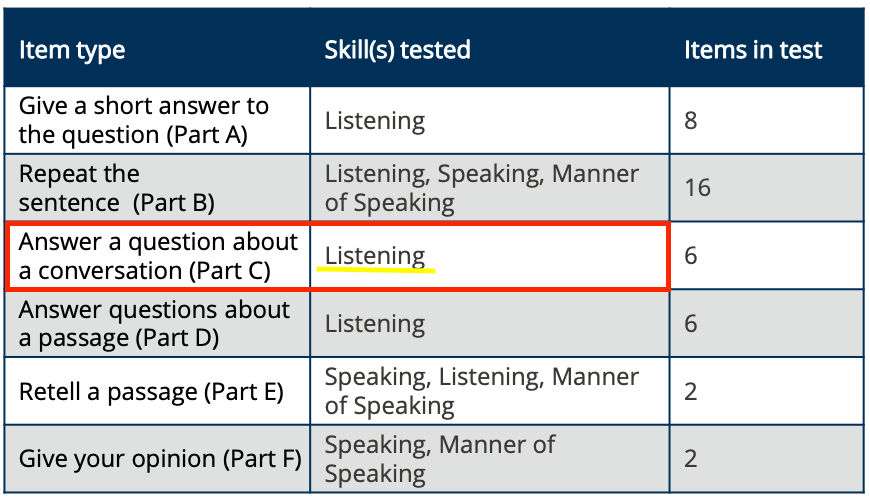
Task: Click the 'Item type' column header
Action: [157, 48]
